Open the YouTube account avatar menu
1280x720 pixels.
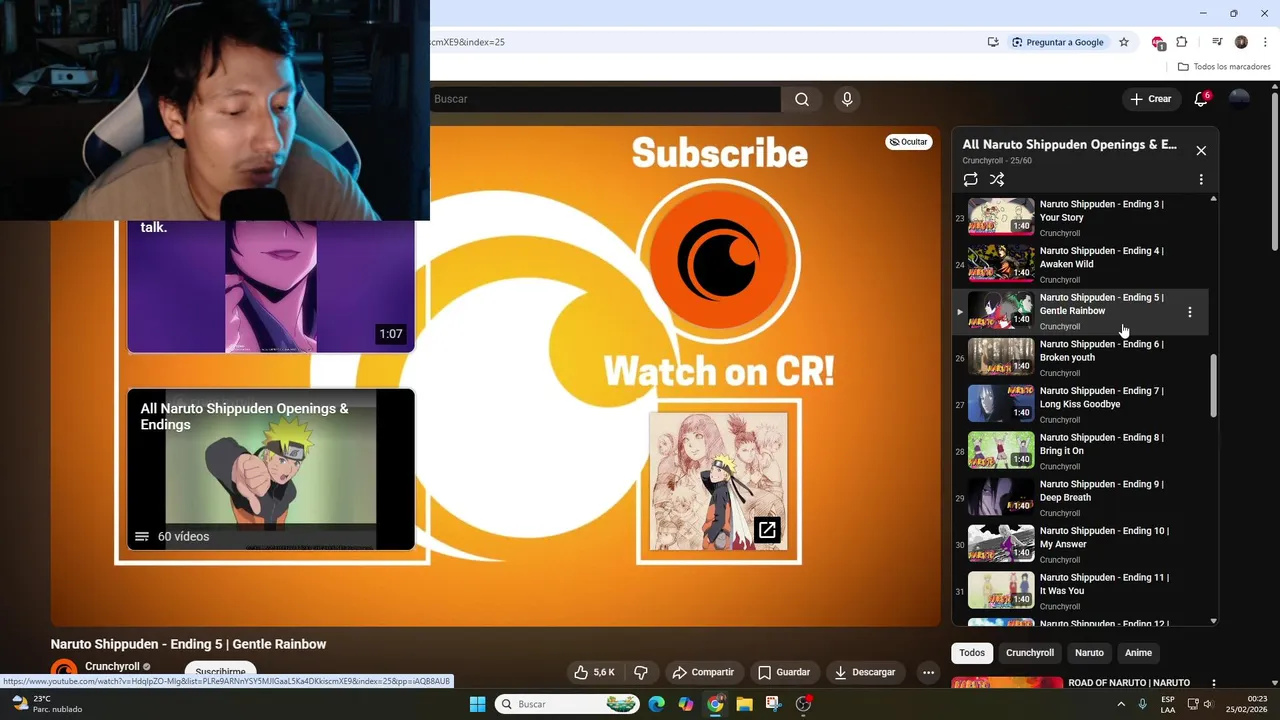coord(1239,99)
